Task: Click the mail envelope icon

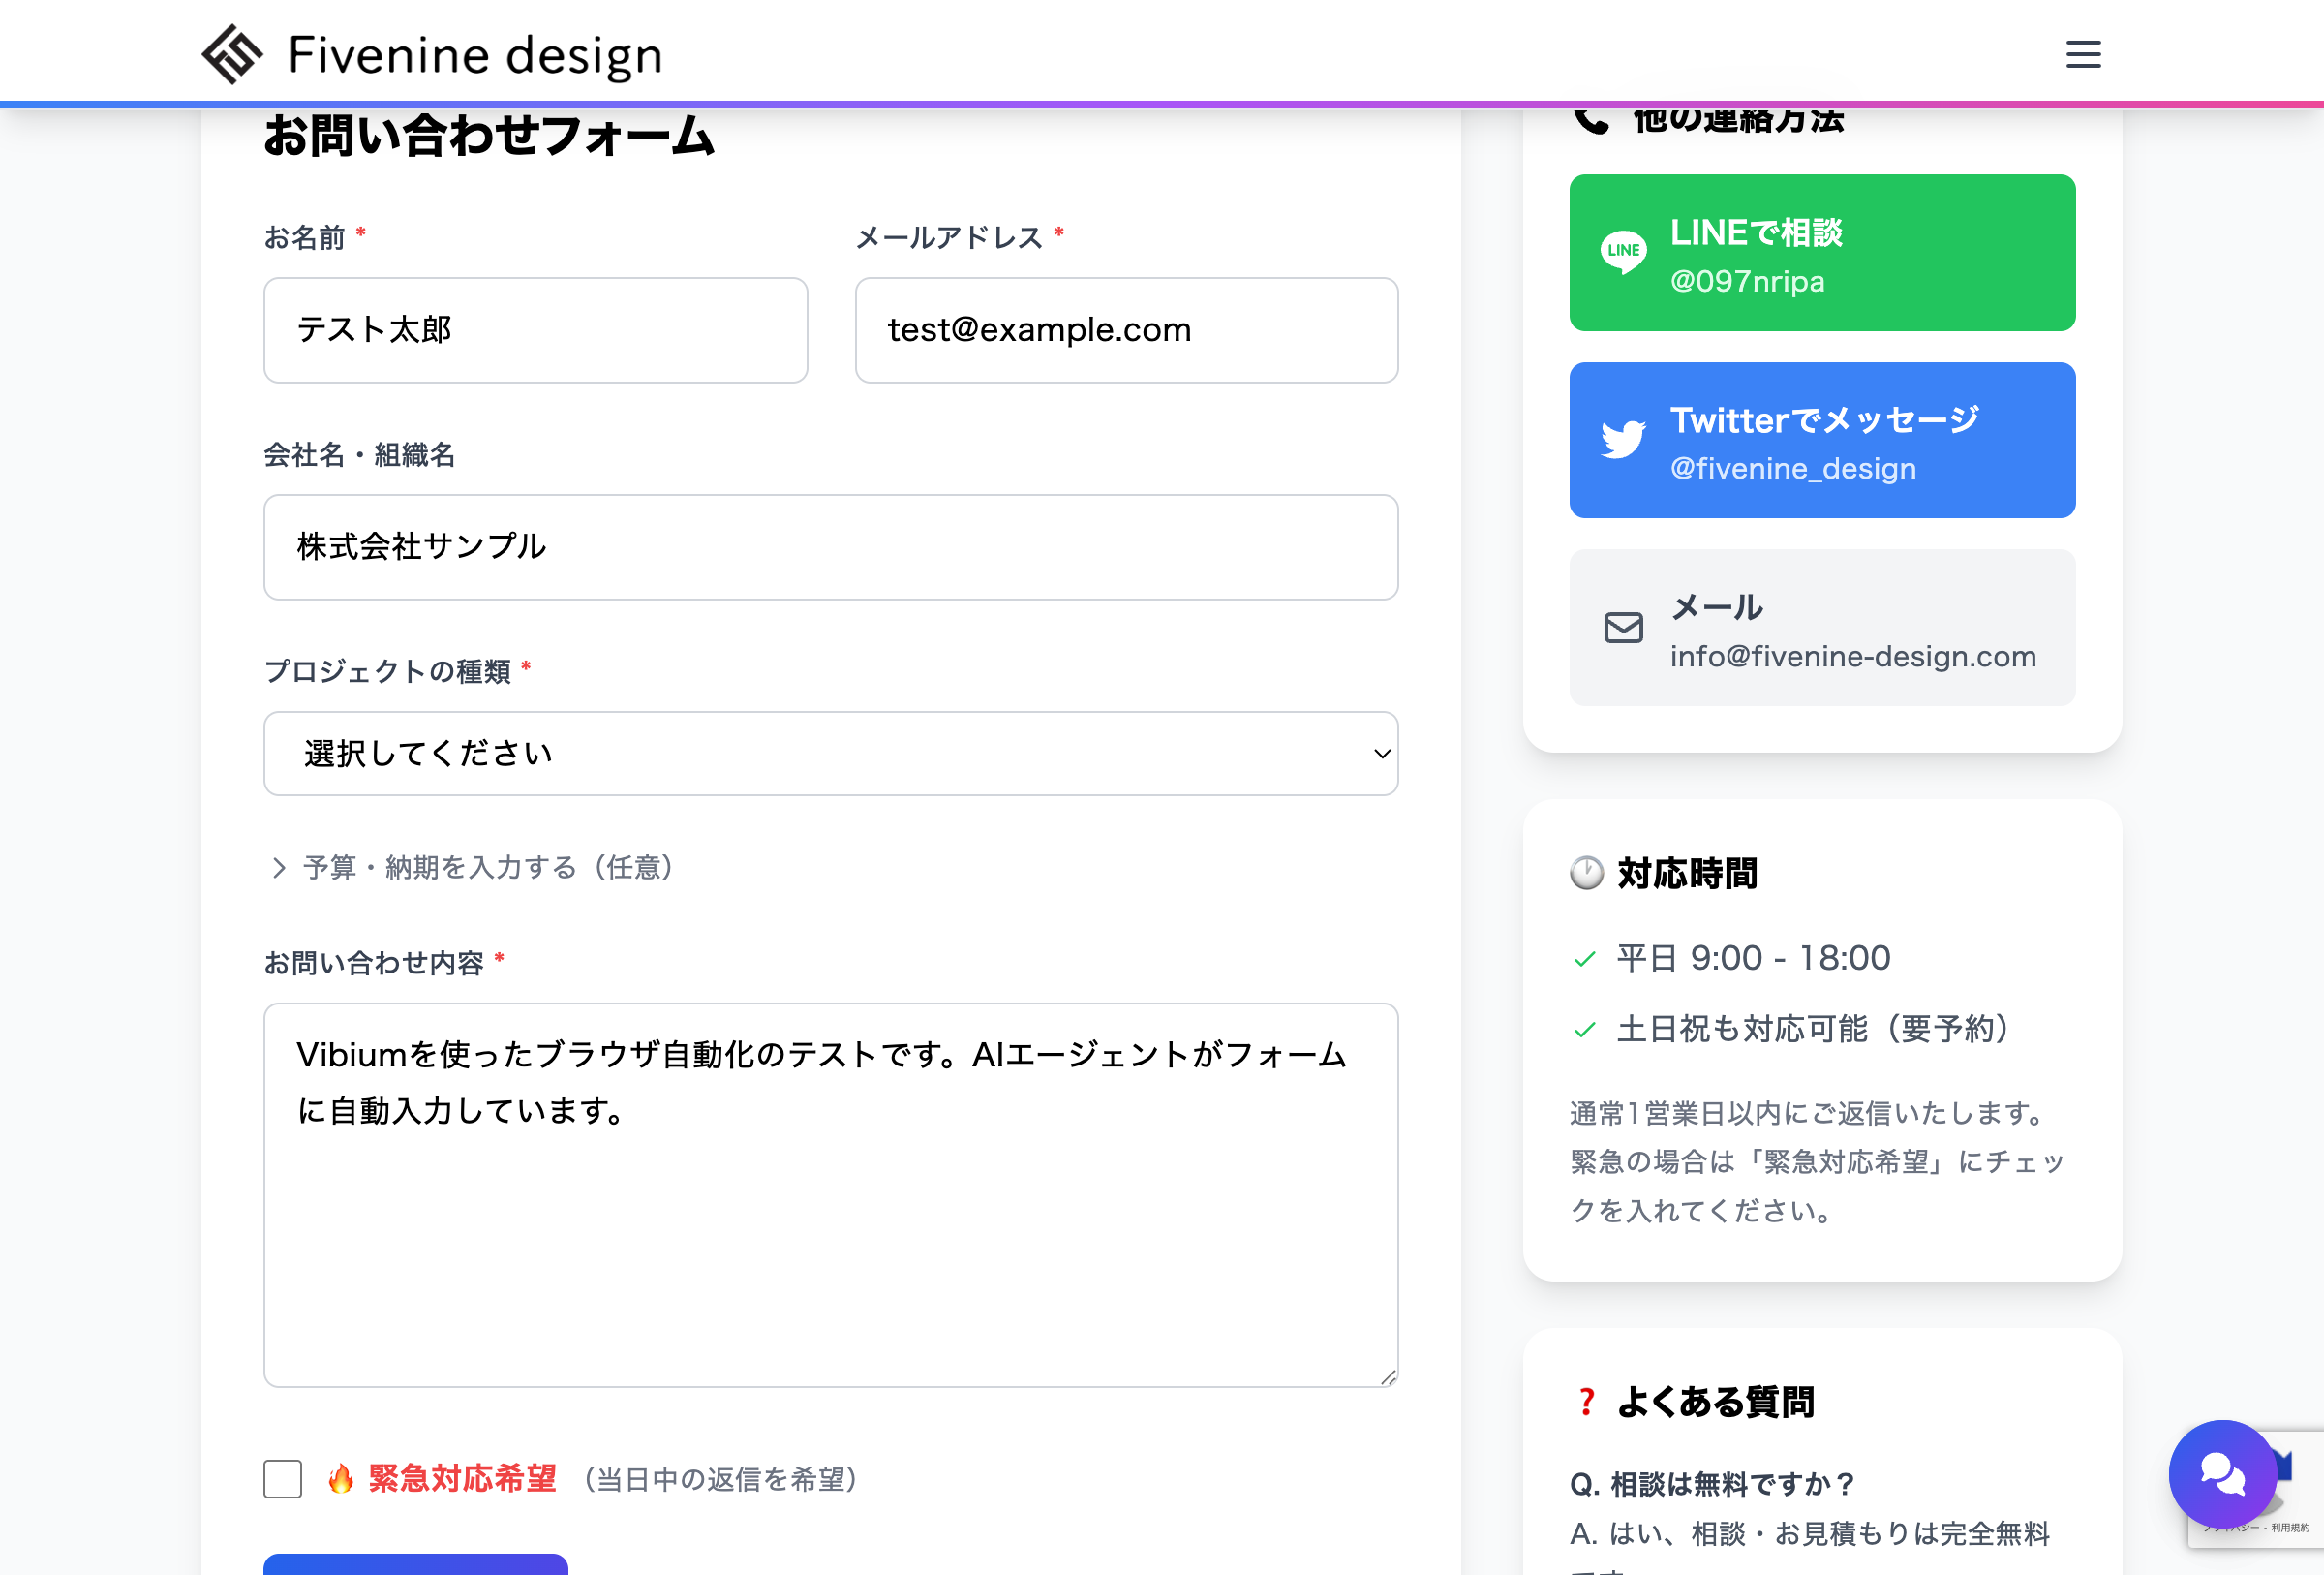Action: (x=1622, y=628)
